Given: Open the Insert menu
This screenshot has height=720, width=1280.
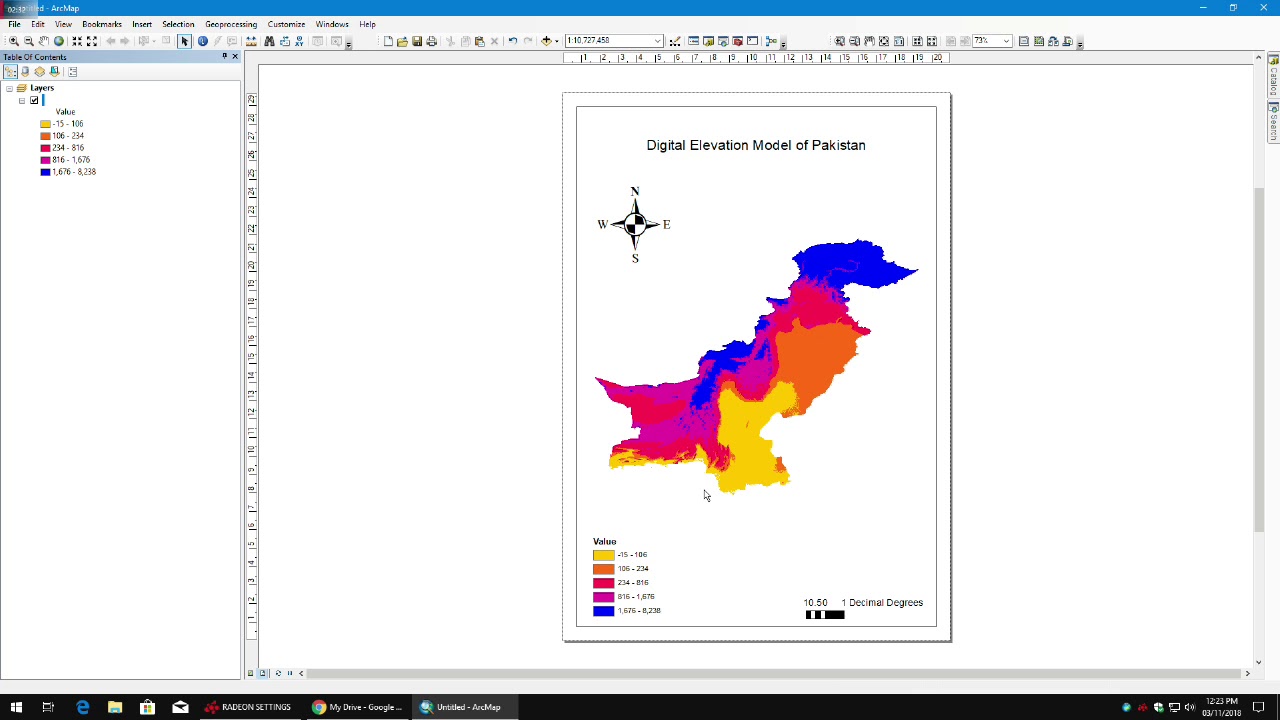Looking at the screenshot, I should 142,24.
